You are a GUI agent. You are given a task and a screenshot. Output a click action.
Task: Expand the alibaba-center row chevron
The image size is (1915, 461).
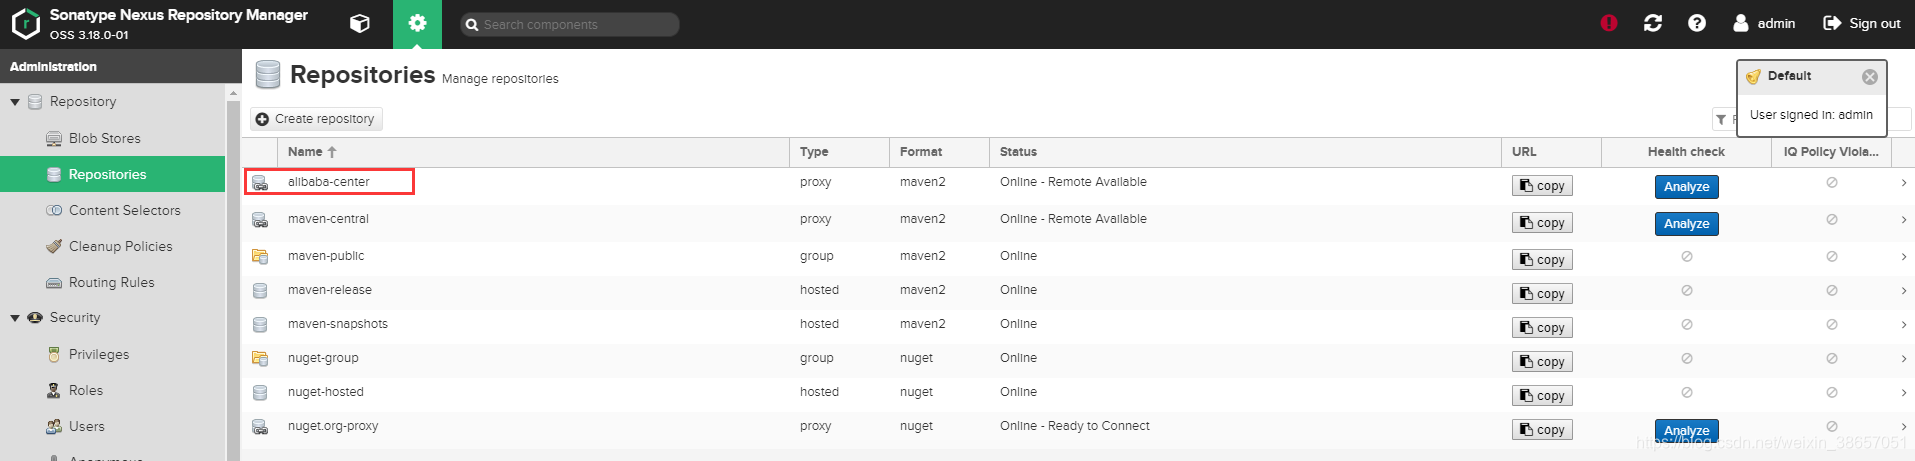click(x=1904, y=183)
